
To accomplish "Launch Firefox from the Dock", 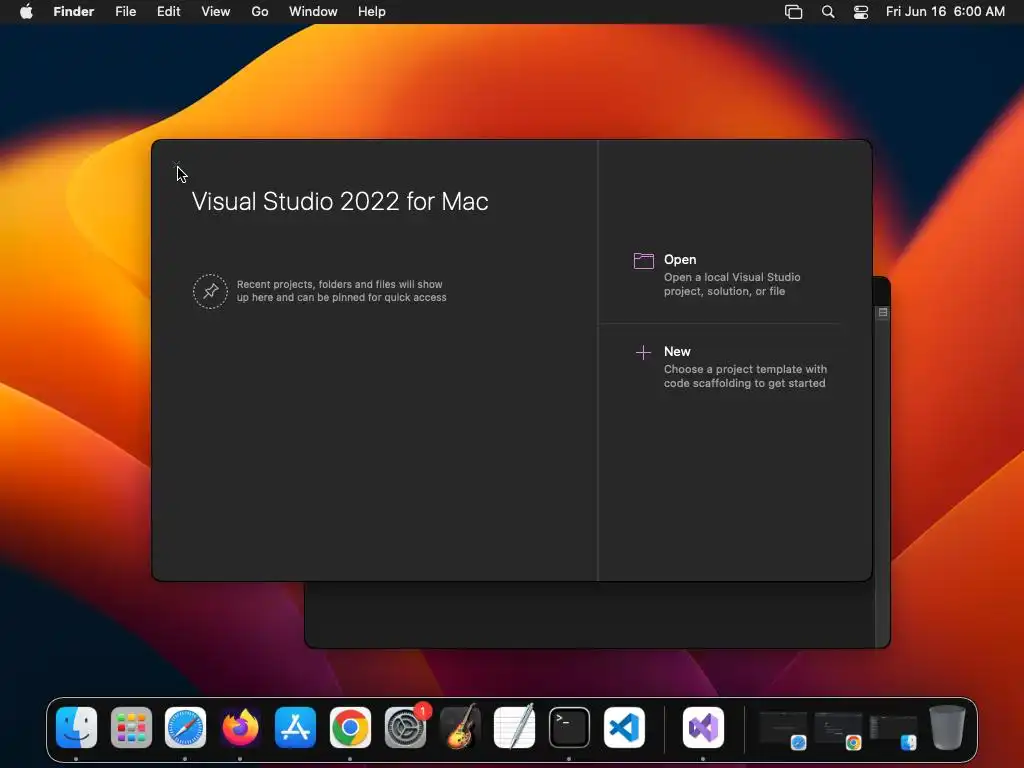I will pos(240,728).
